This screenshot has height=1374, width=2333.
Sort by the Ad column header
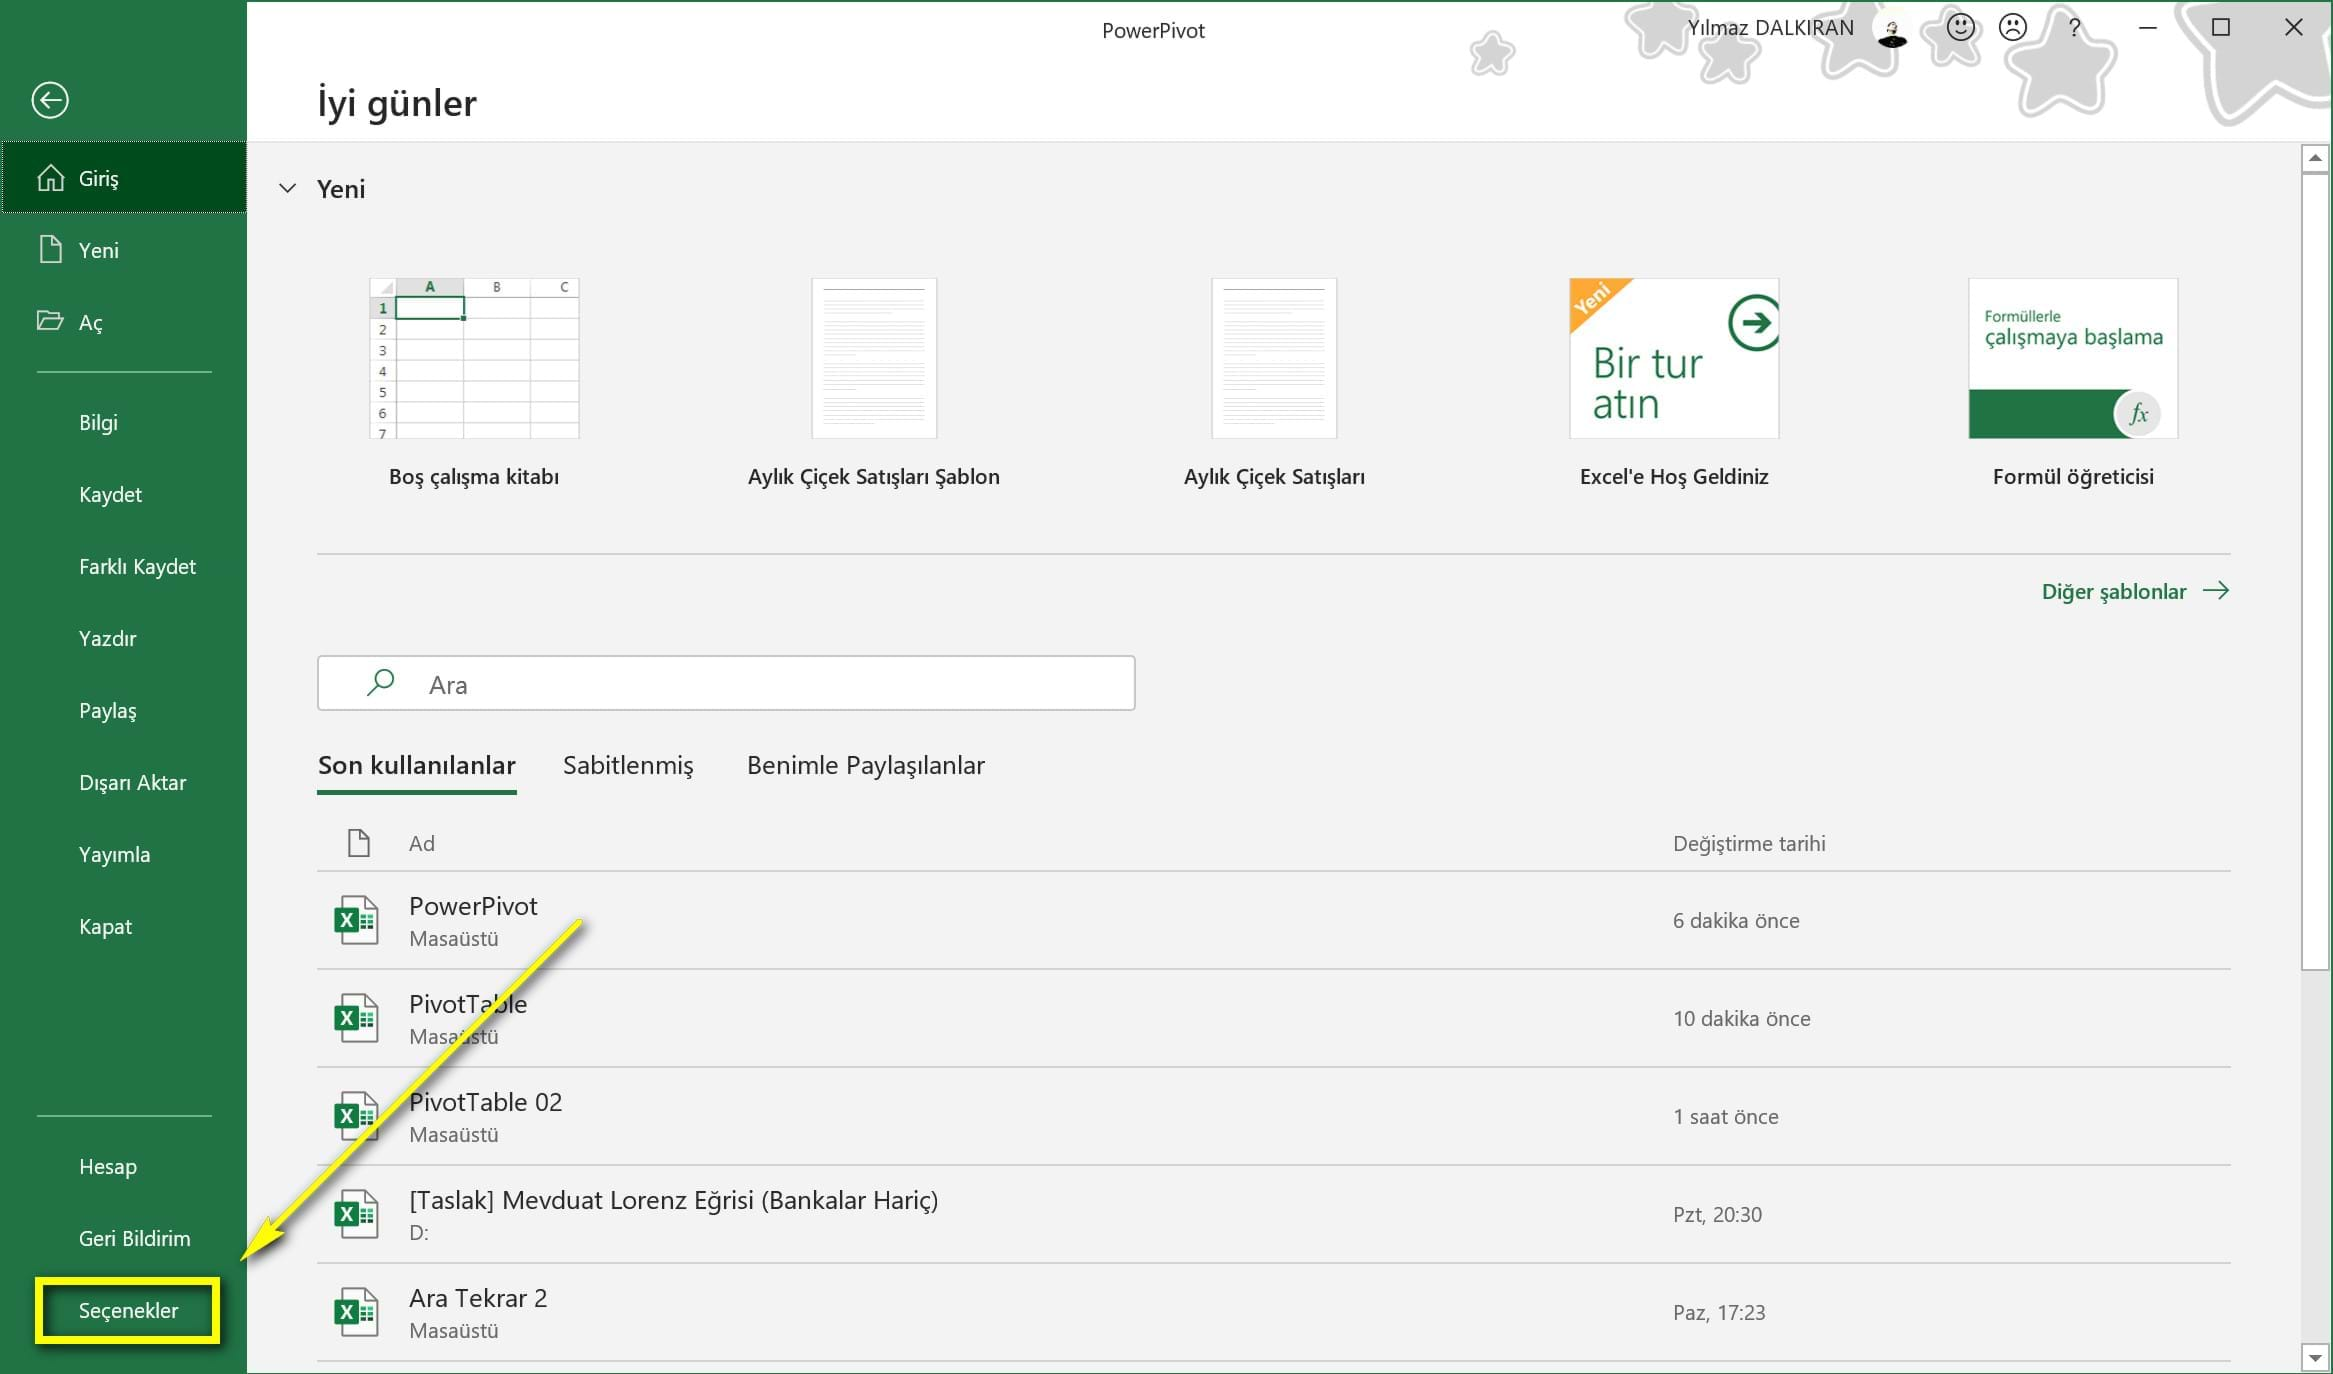pyautogui.click(x=422, y=843)
